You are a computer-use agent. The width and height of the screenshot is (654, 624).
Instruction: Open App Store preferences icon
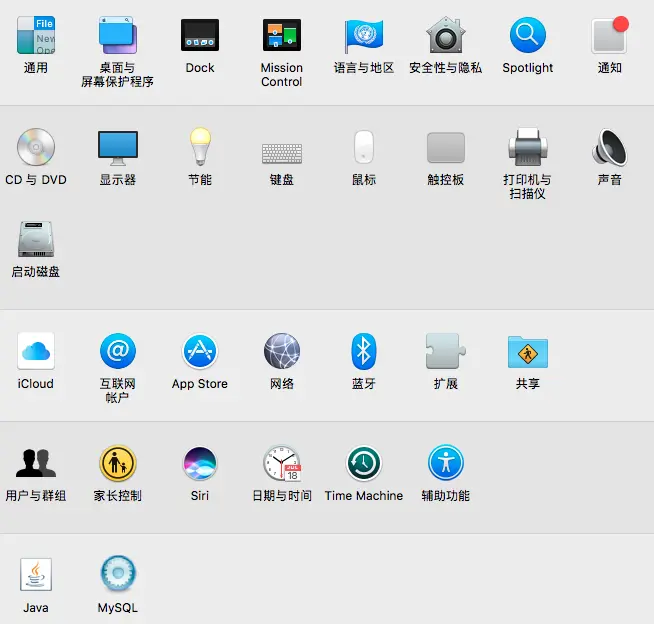(x=200, y=351)
